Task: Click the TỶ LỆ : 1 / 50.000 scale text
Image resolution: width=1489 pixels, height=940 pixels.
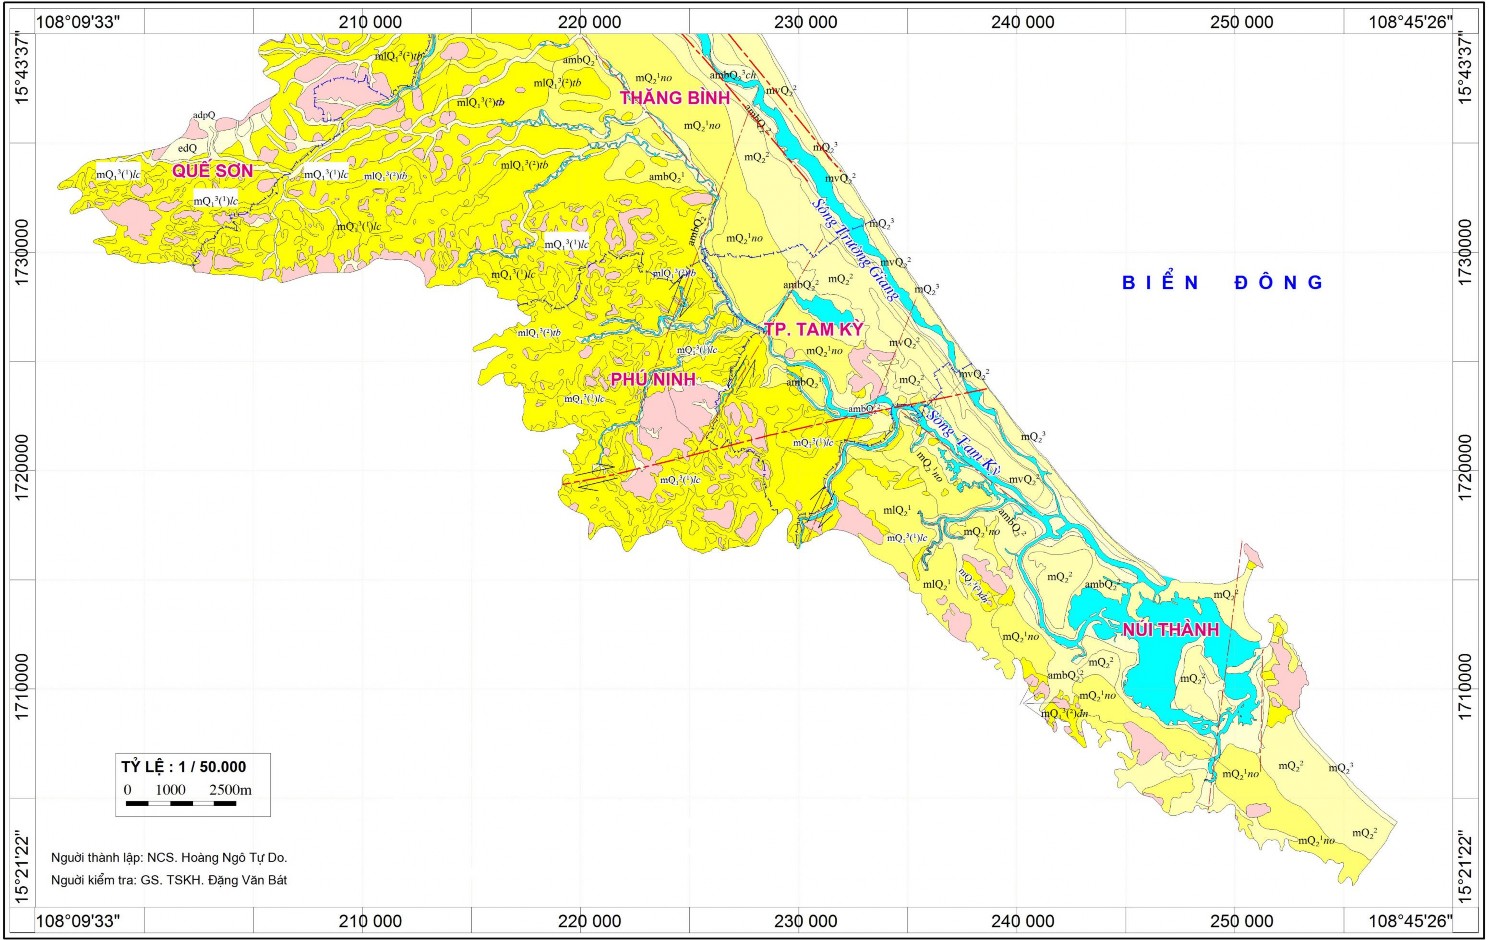Action: [x=184, y=767]
